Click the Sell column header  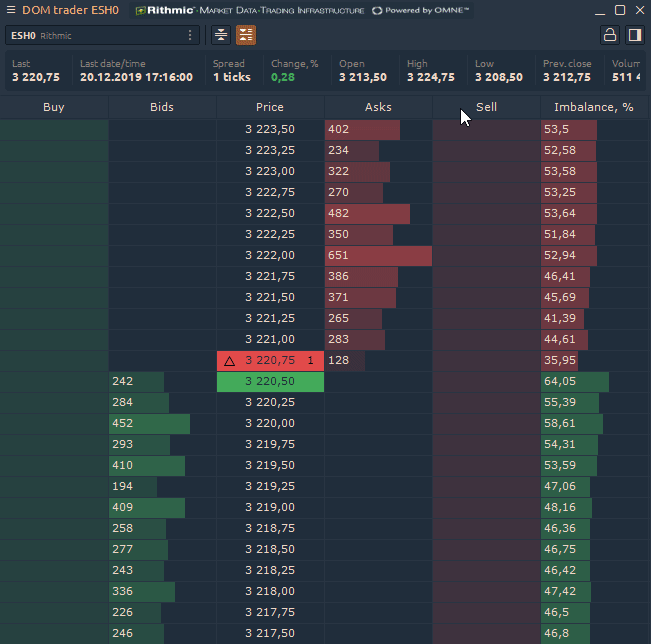pos(486,107)
